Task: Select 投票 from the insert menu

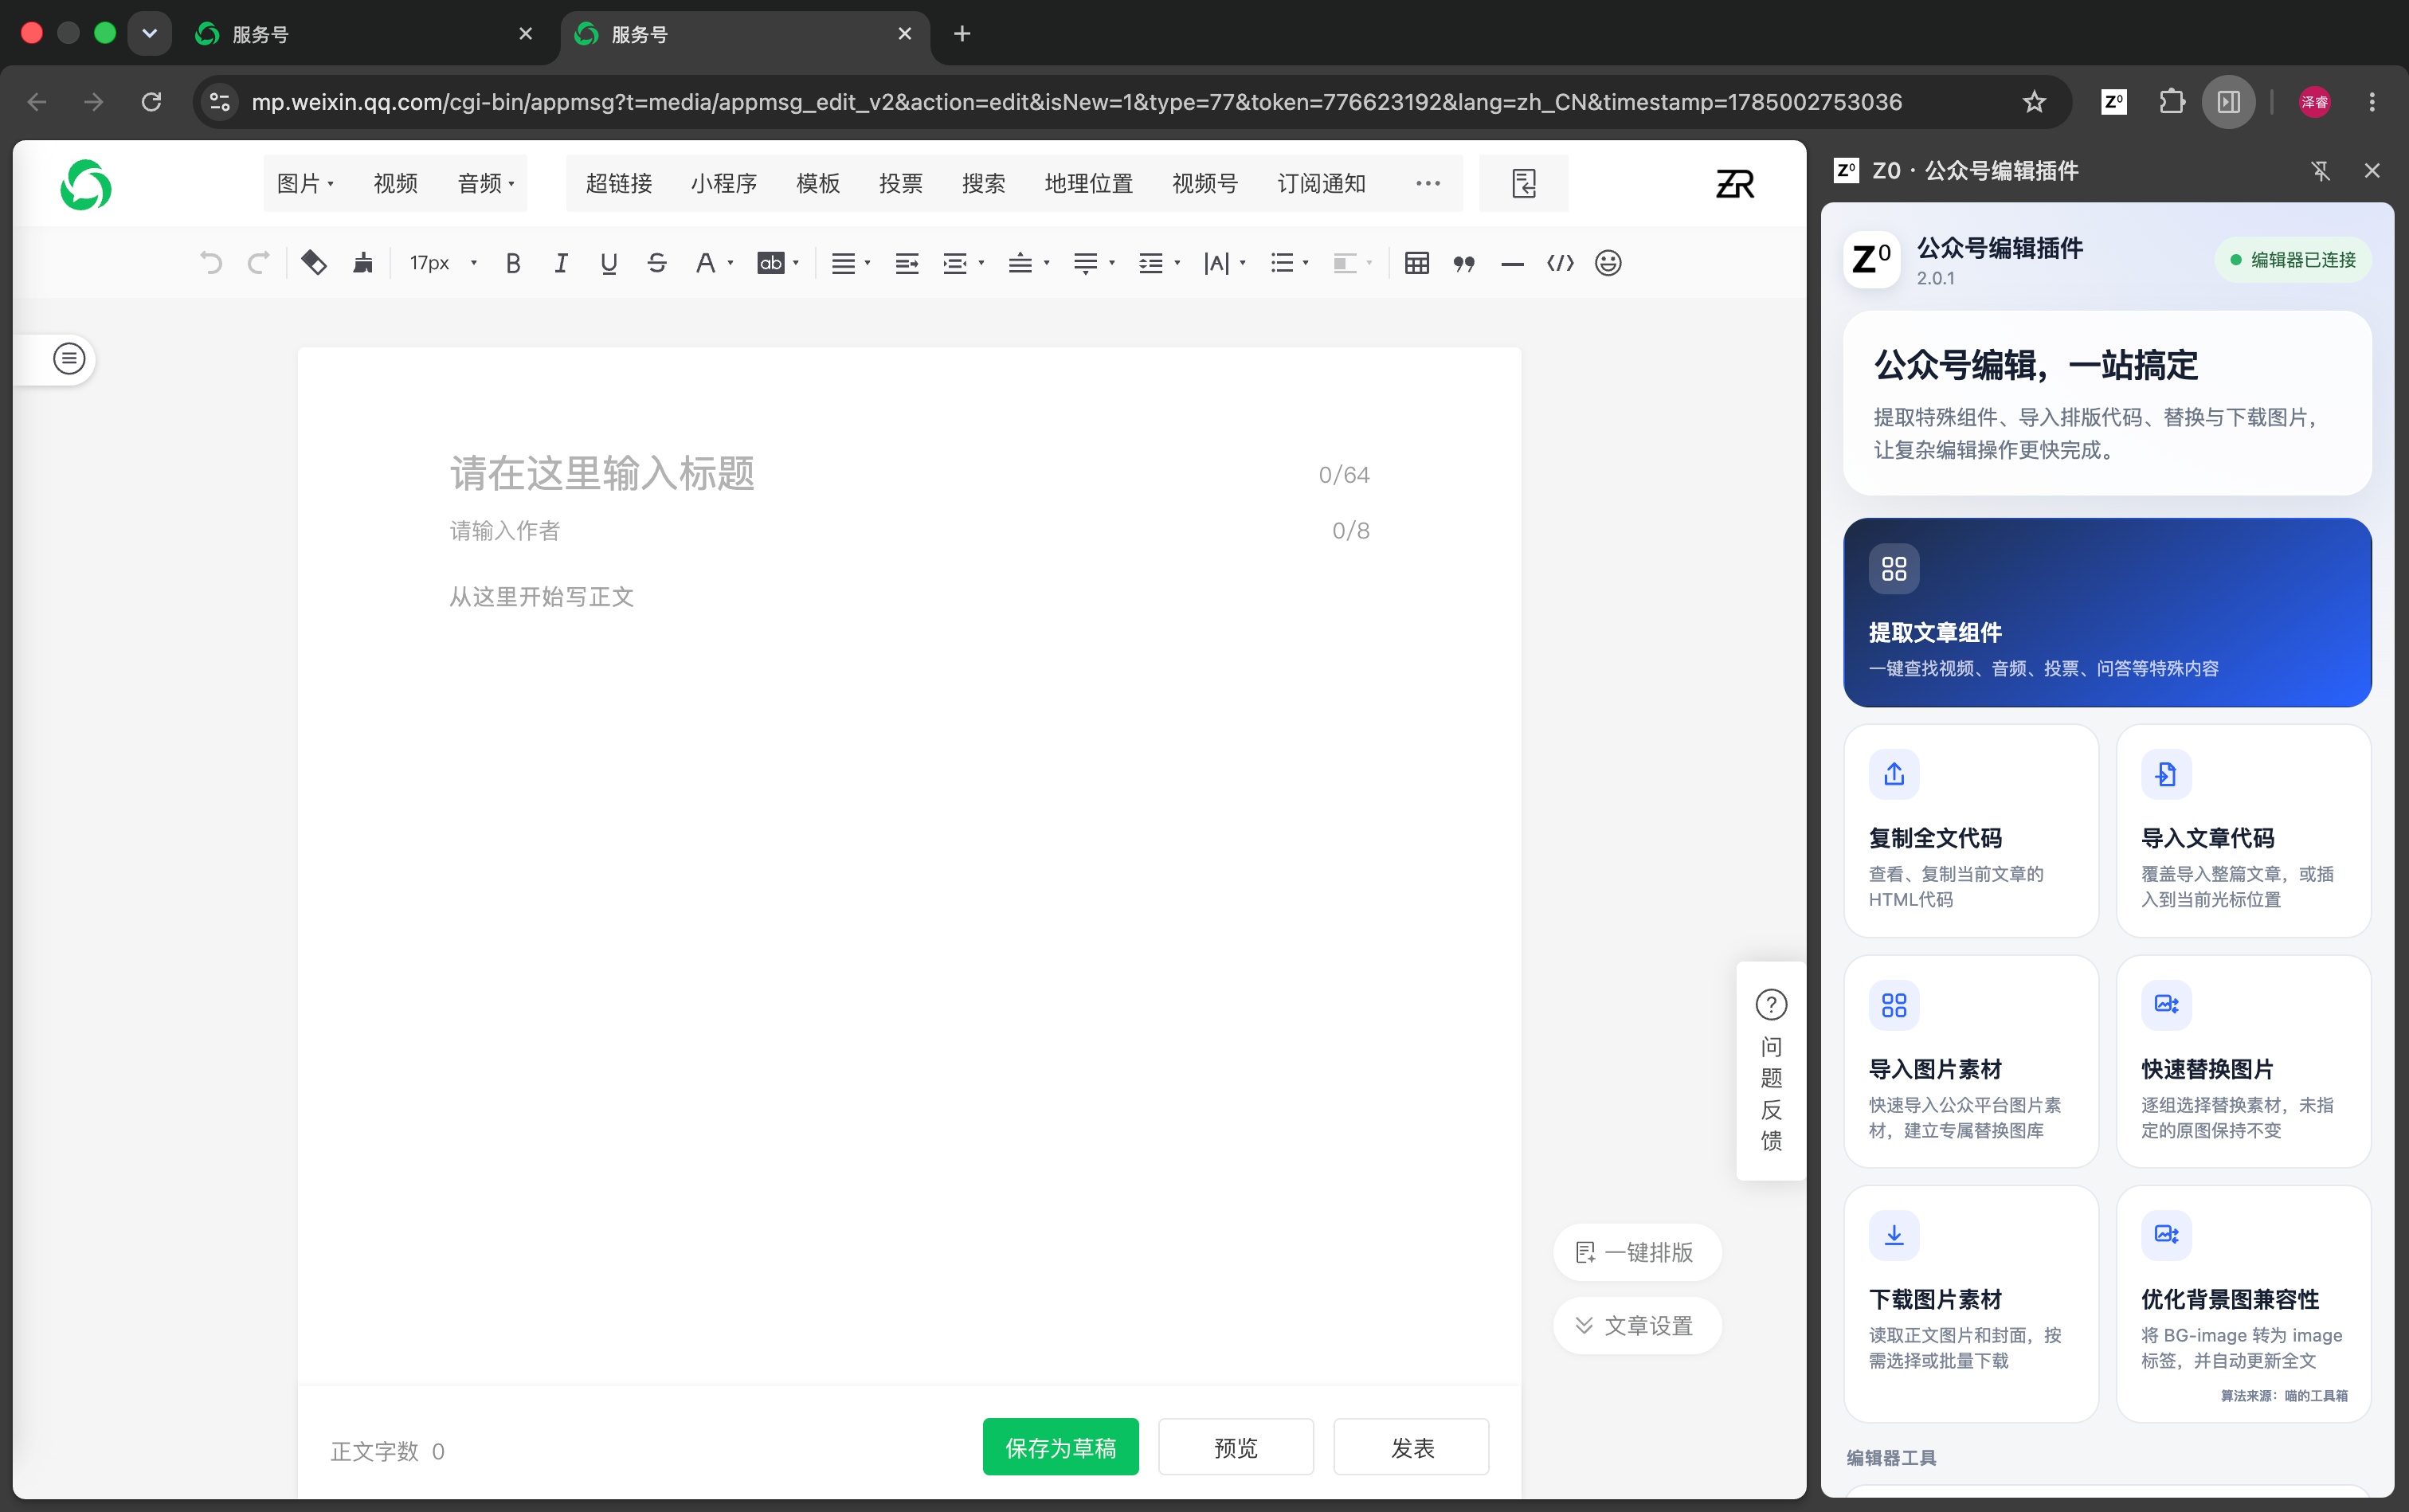Action: tap(900, 183)
